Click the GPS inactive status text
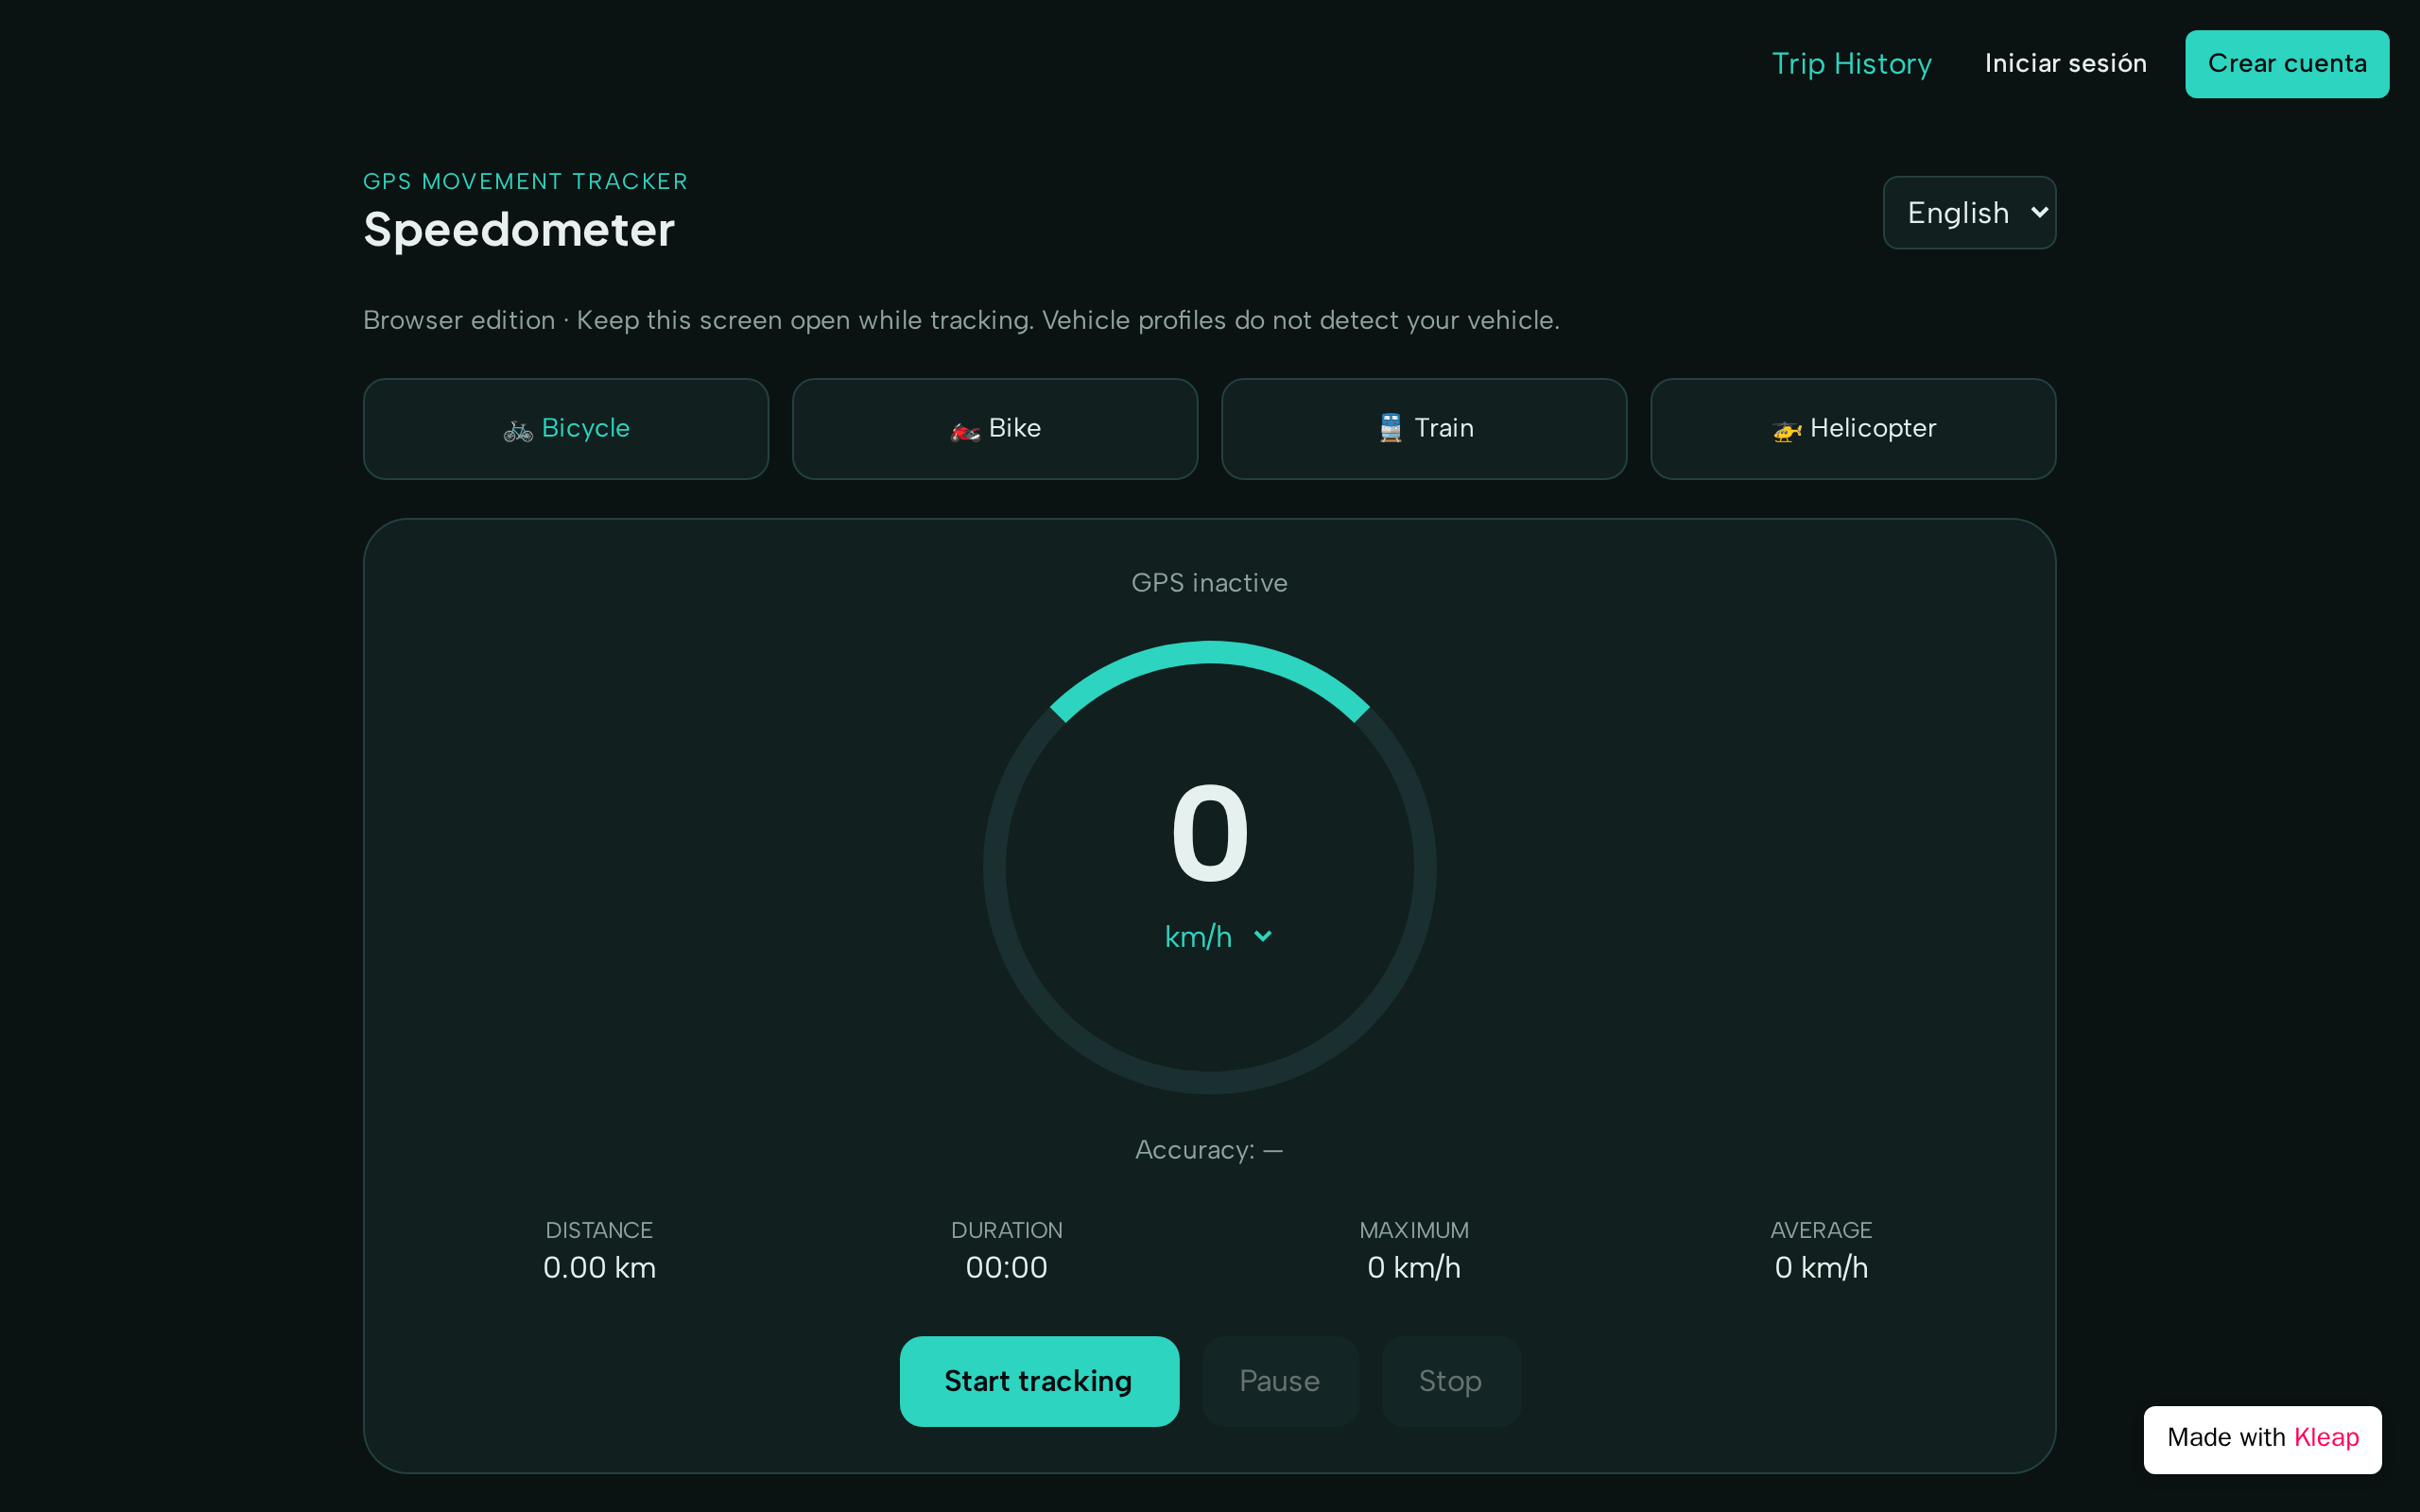The image size is (2420, 1512). [x=1209, y=583]
